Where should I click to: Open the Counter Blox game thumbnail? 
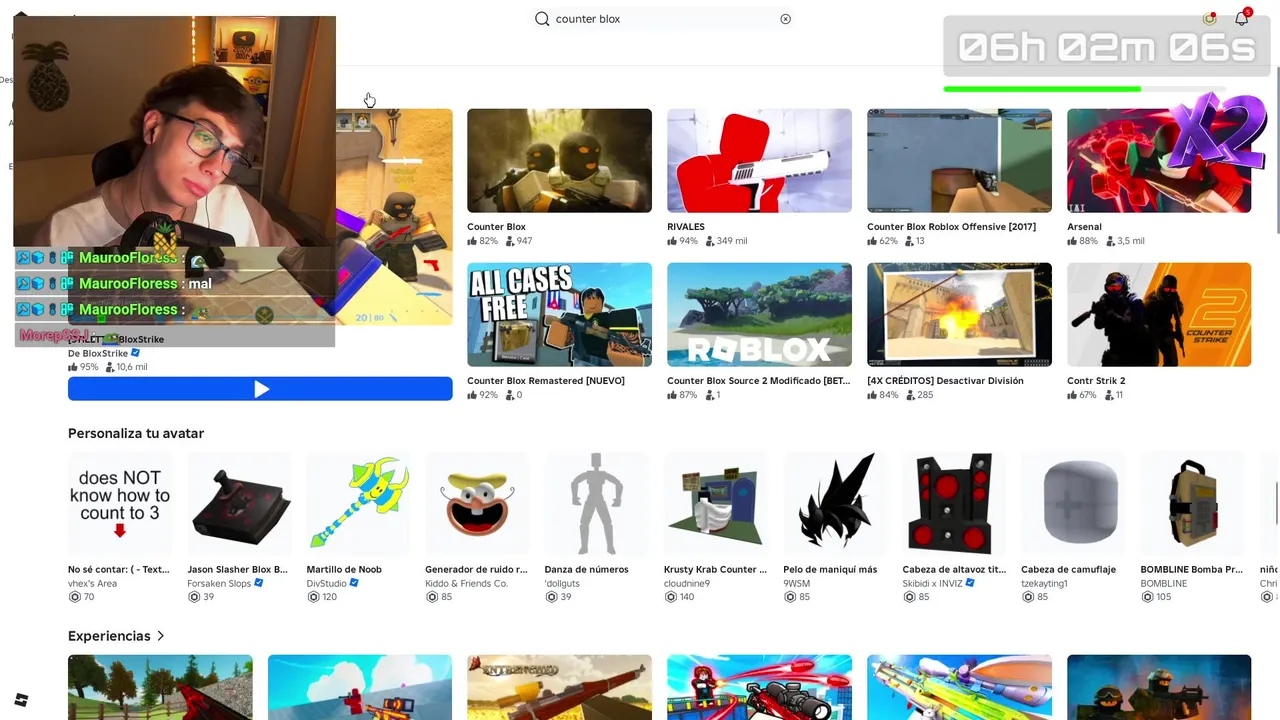pyautogui.click(x=559, y=160)
